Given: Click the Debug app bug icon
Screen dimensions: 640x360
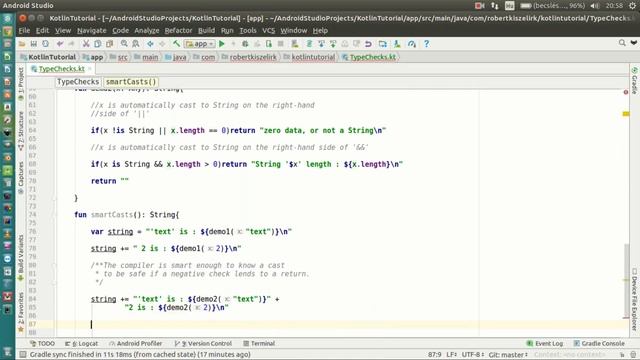Looking at the screenshot, I should pyautogui.click(x=245, y=44).
